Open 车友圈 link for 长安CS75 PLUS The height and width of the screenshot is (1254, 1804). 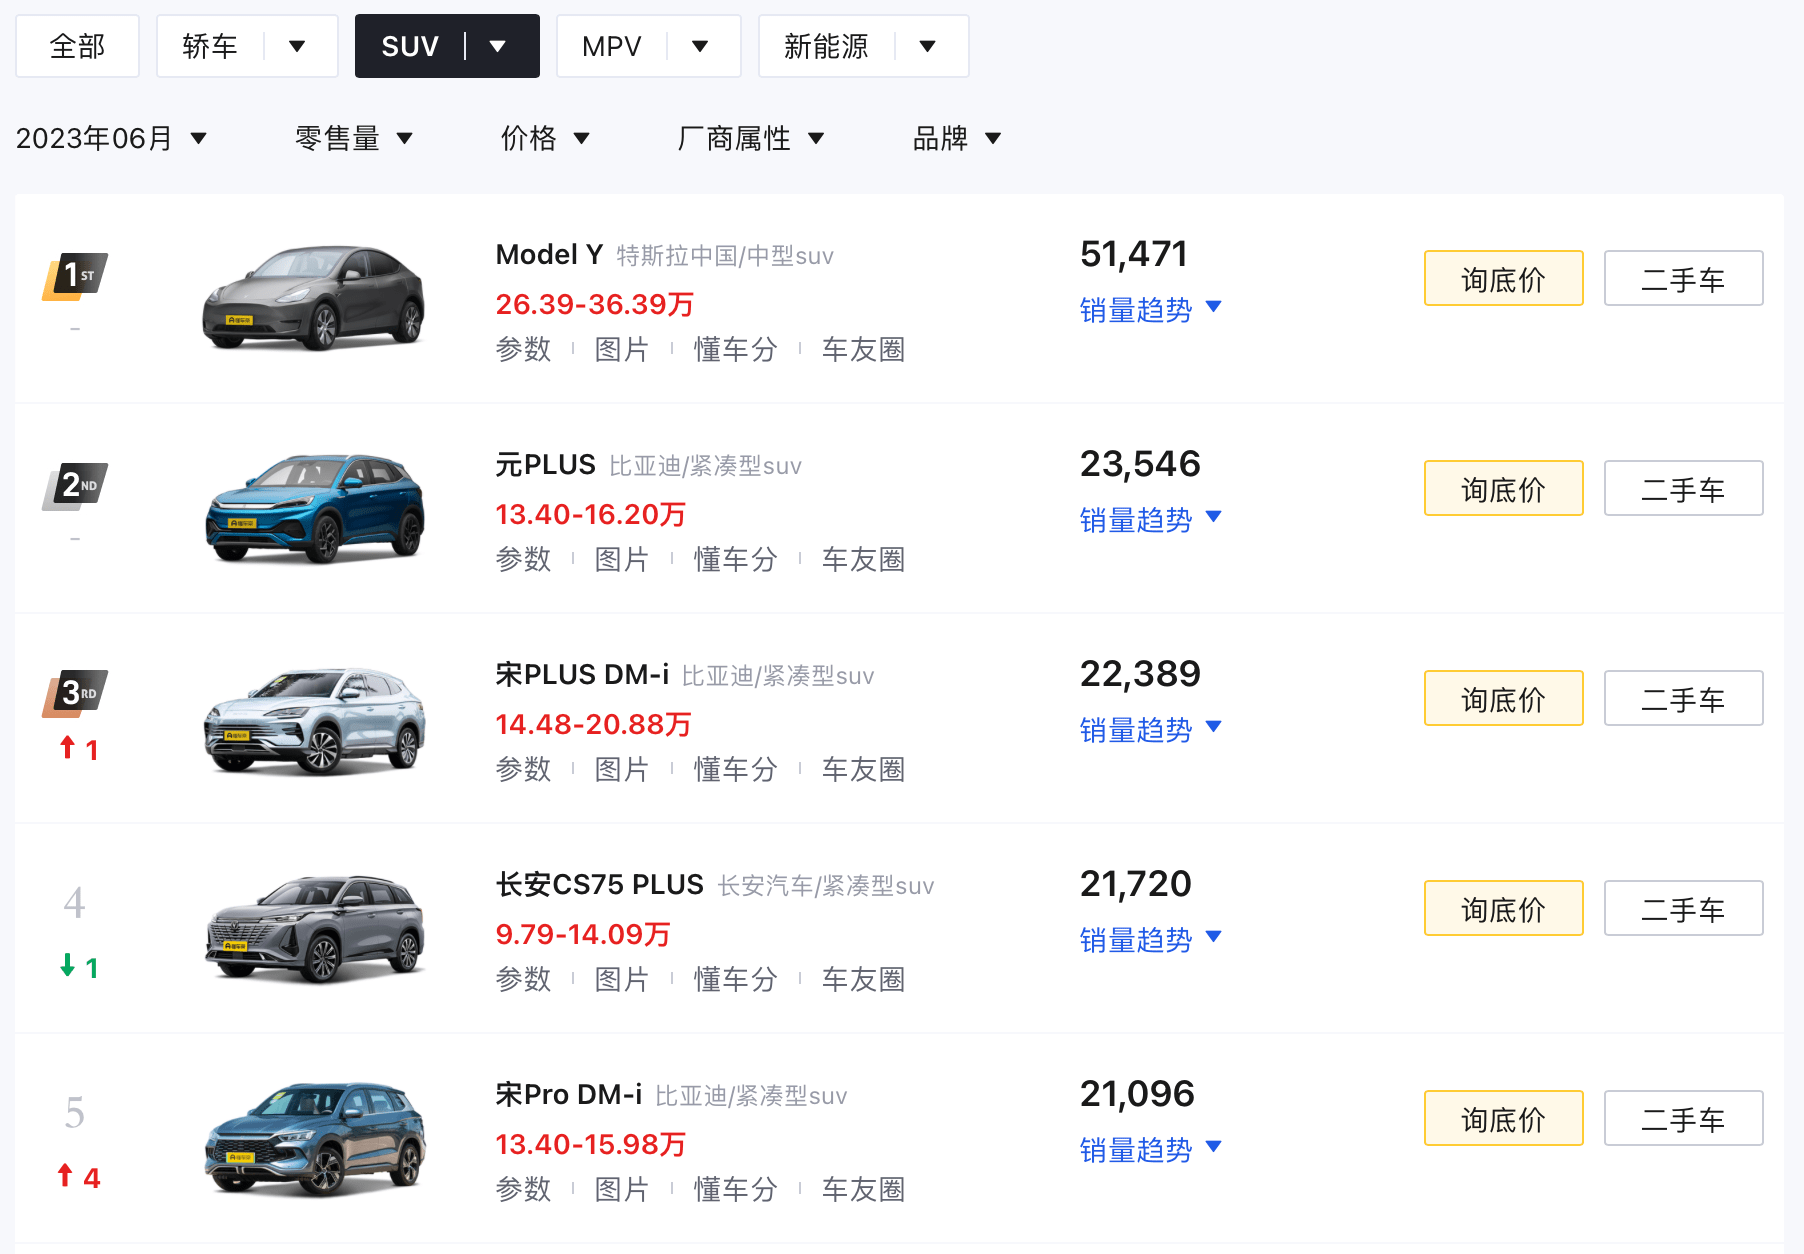tap(863, 980)
